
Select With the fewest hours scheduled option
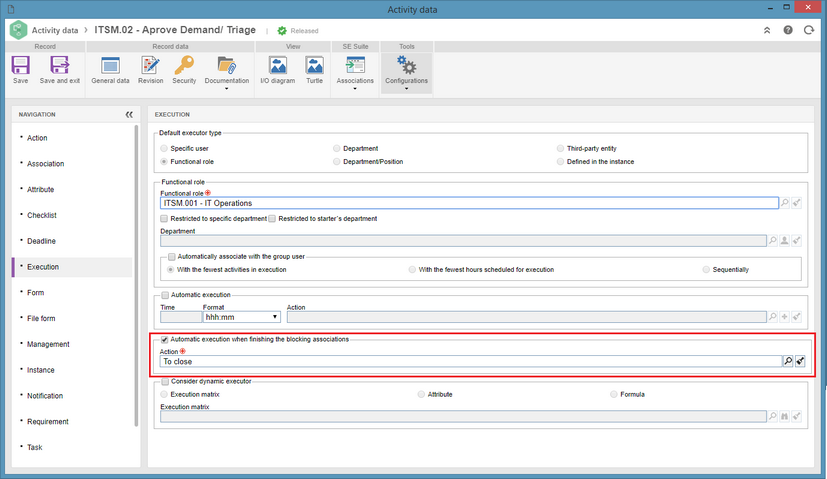[x=412, y=270]
